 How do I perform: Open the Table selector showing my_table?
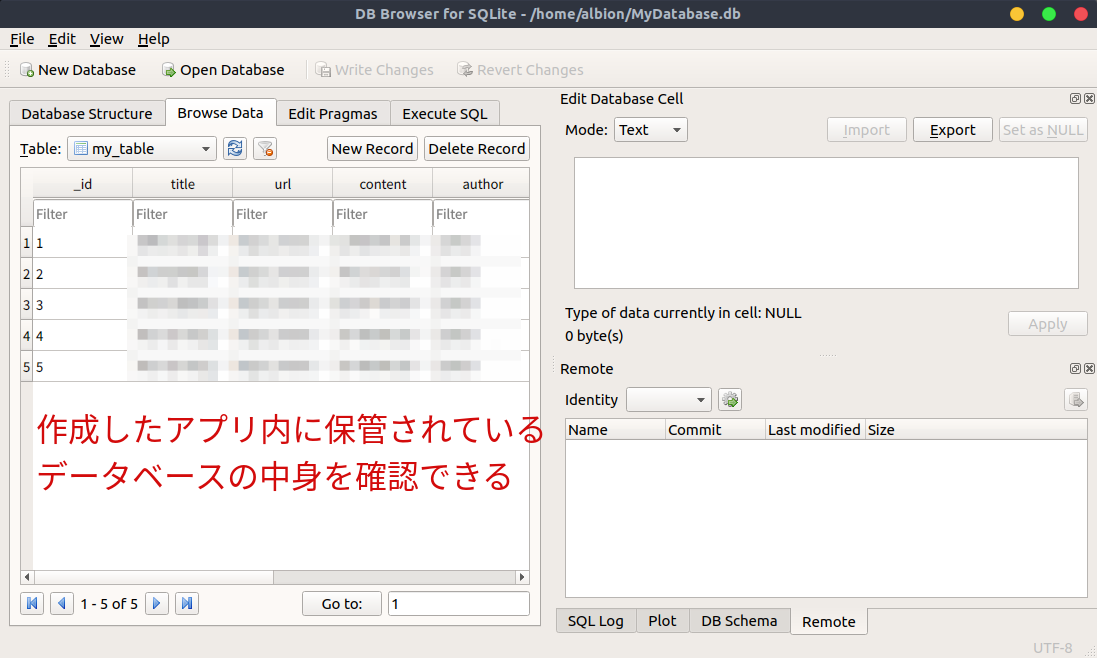point(141,148)
